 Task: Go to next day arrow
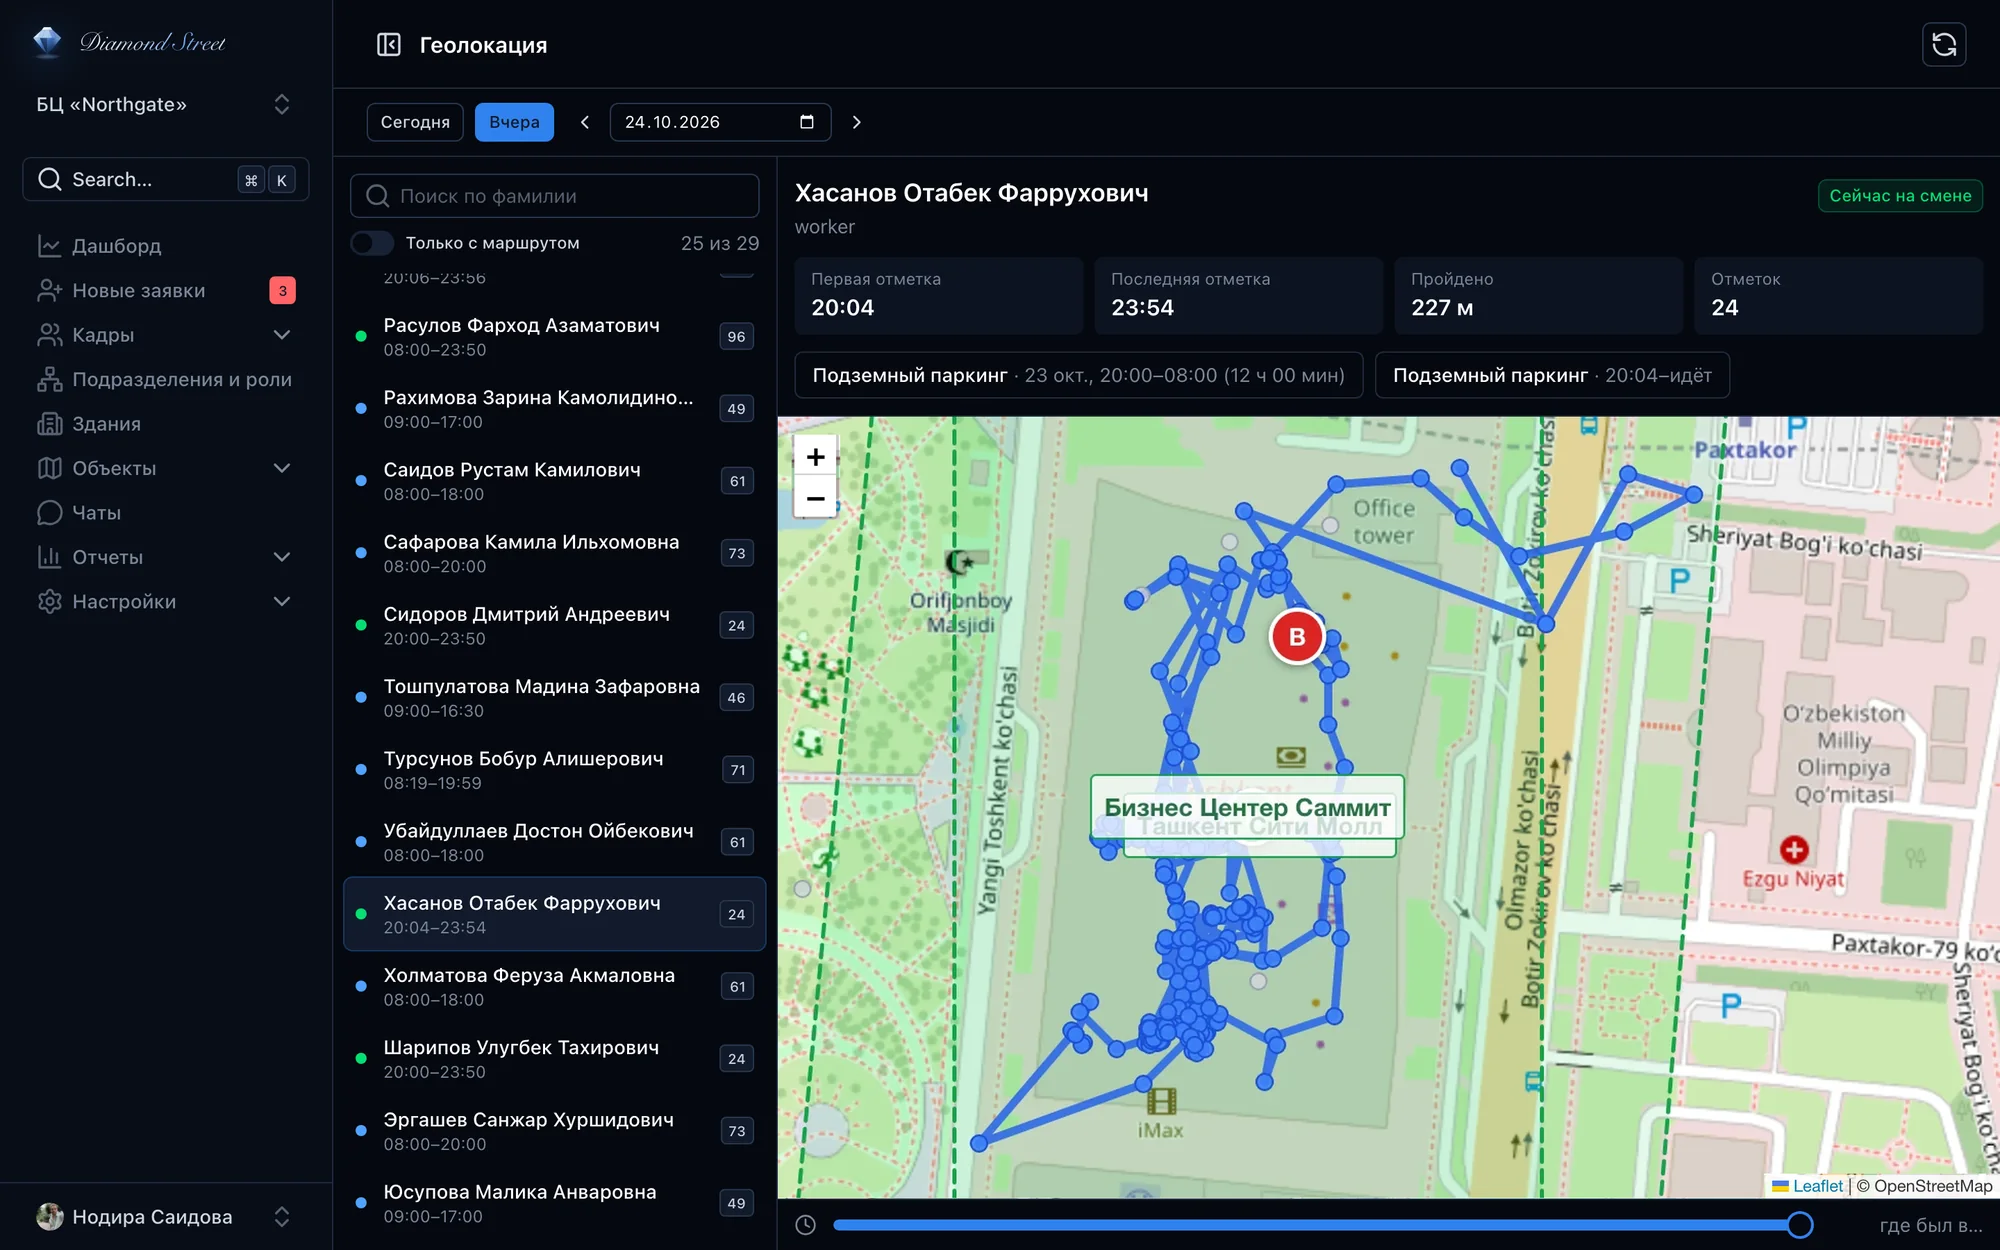[x=857, y=122]
